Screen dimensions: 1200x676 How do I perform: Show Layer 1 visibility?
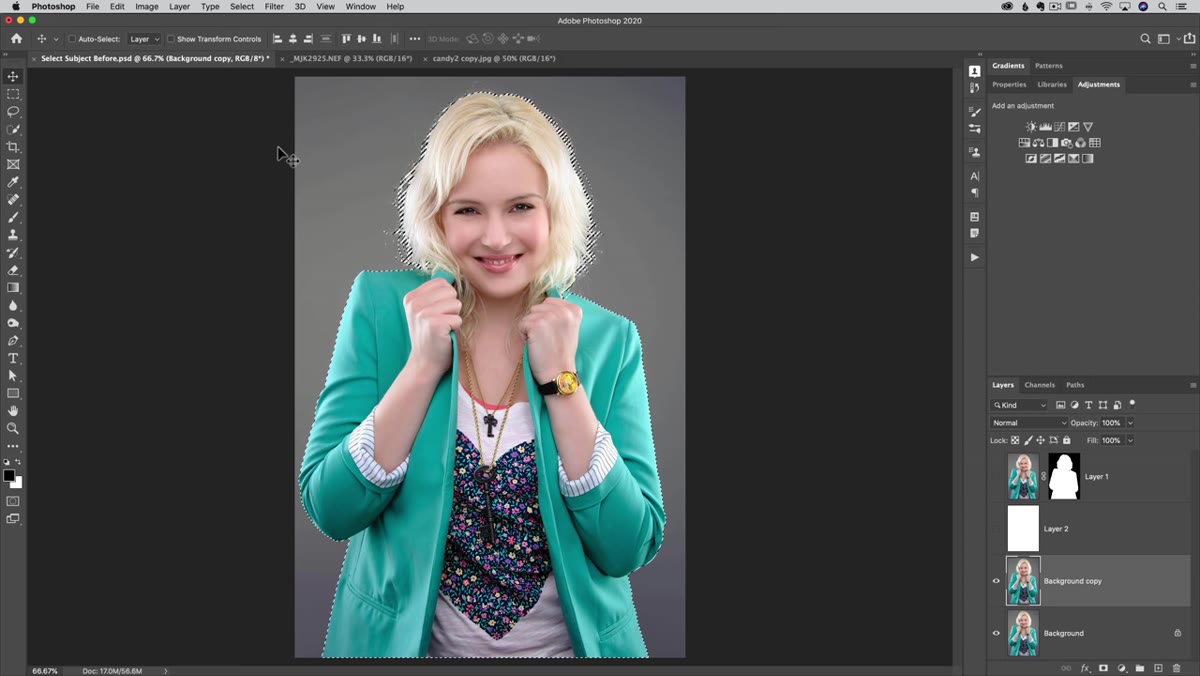pos(996,477)
